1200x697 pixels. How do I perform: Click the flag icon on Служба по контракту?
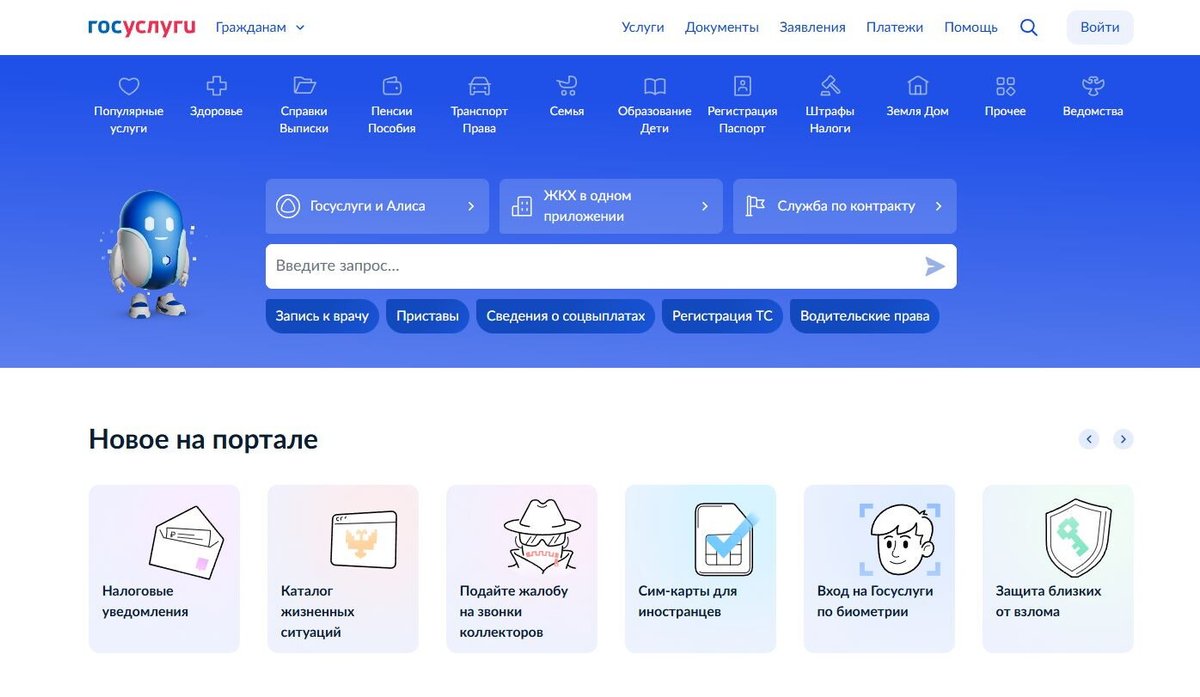click(x=755, y=206)
